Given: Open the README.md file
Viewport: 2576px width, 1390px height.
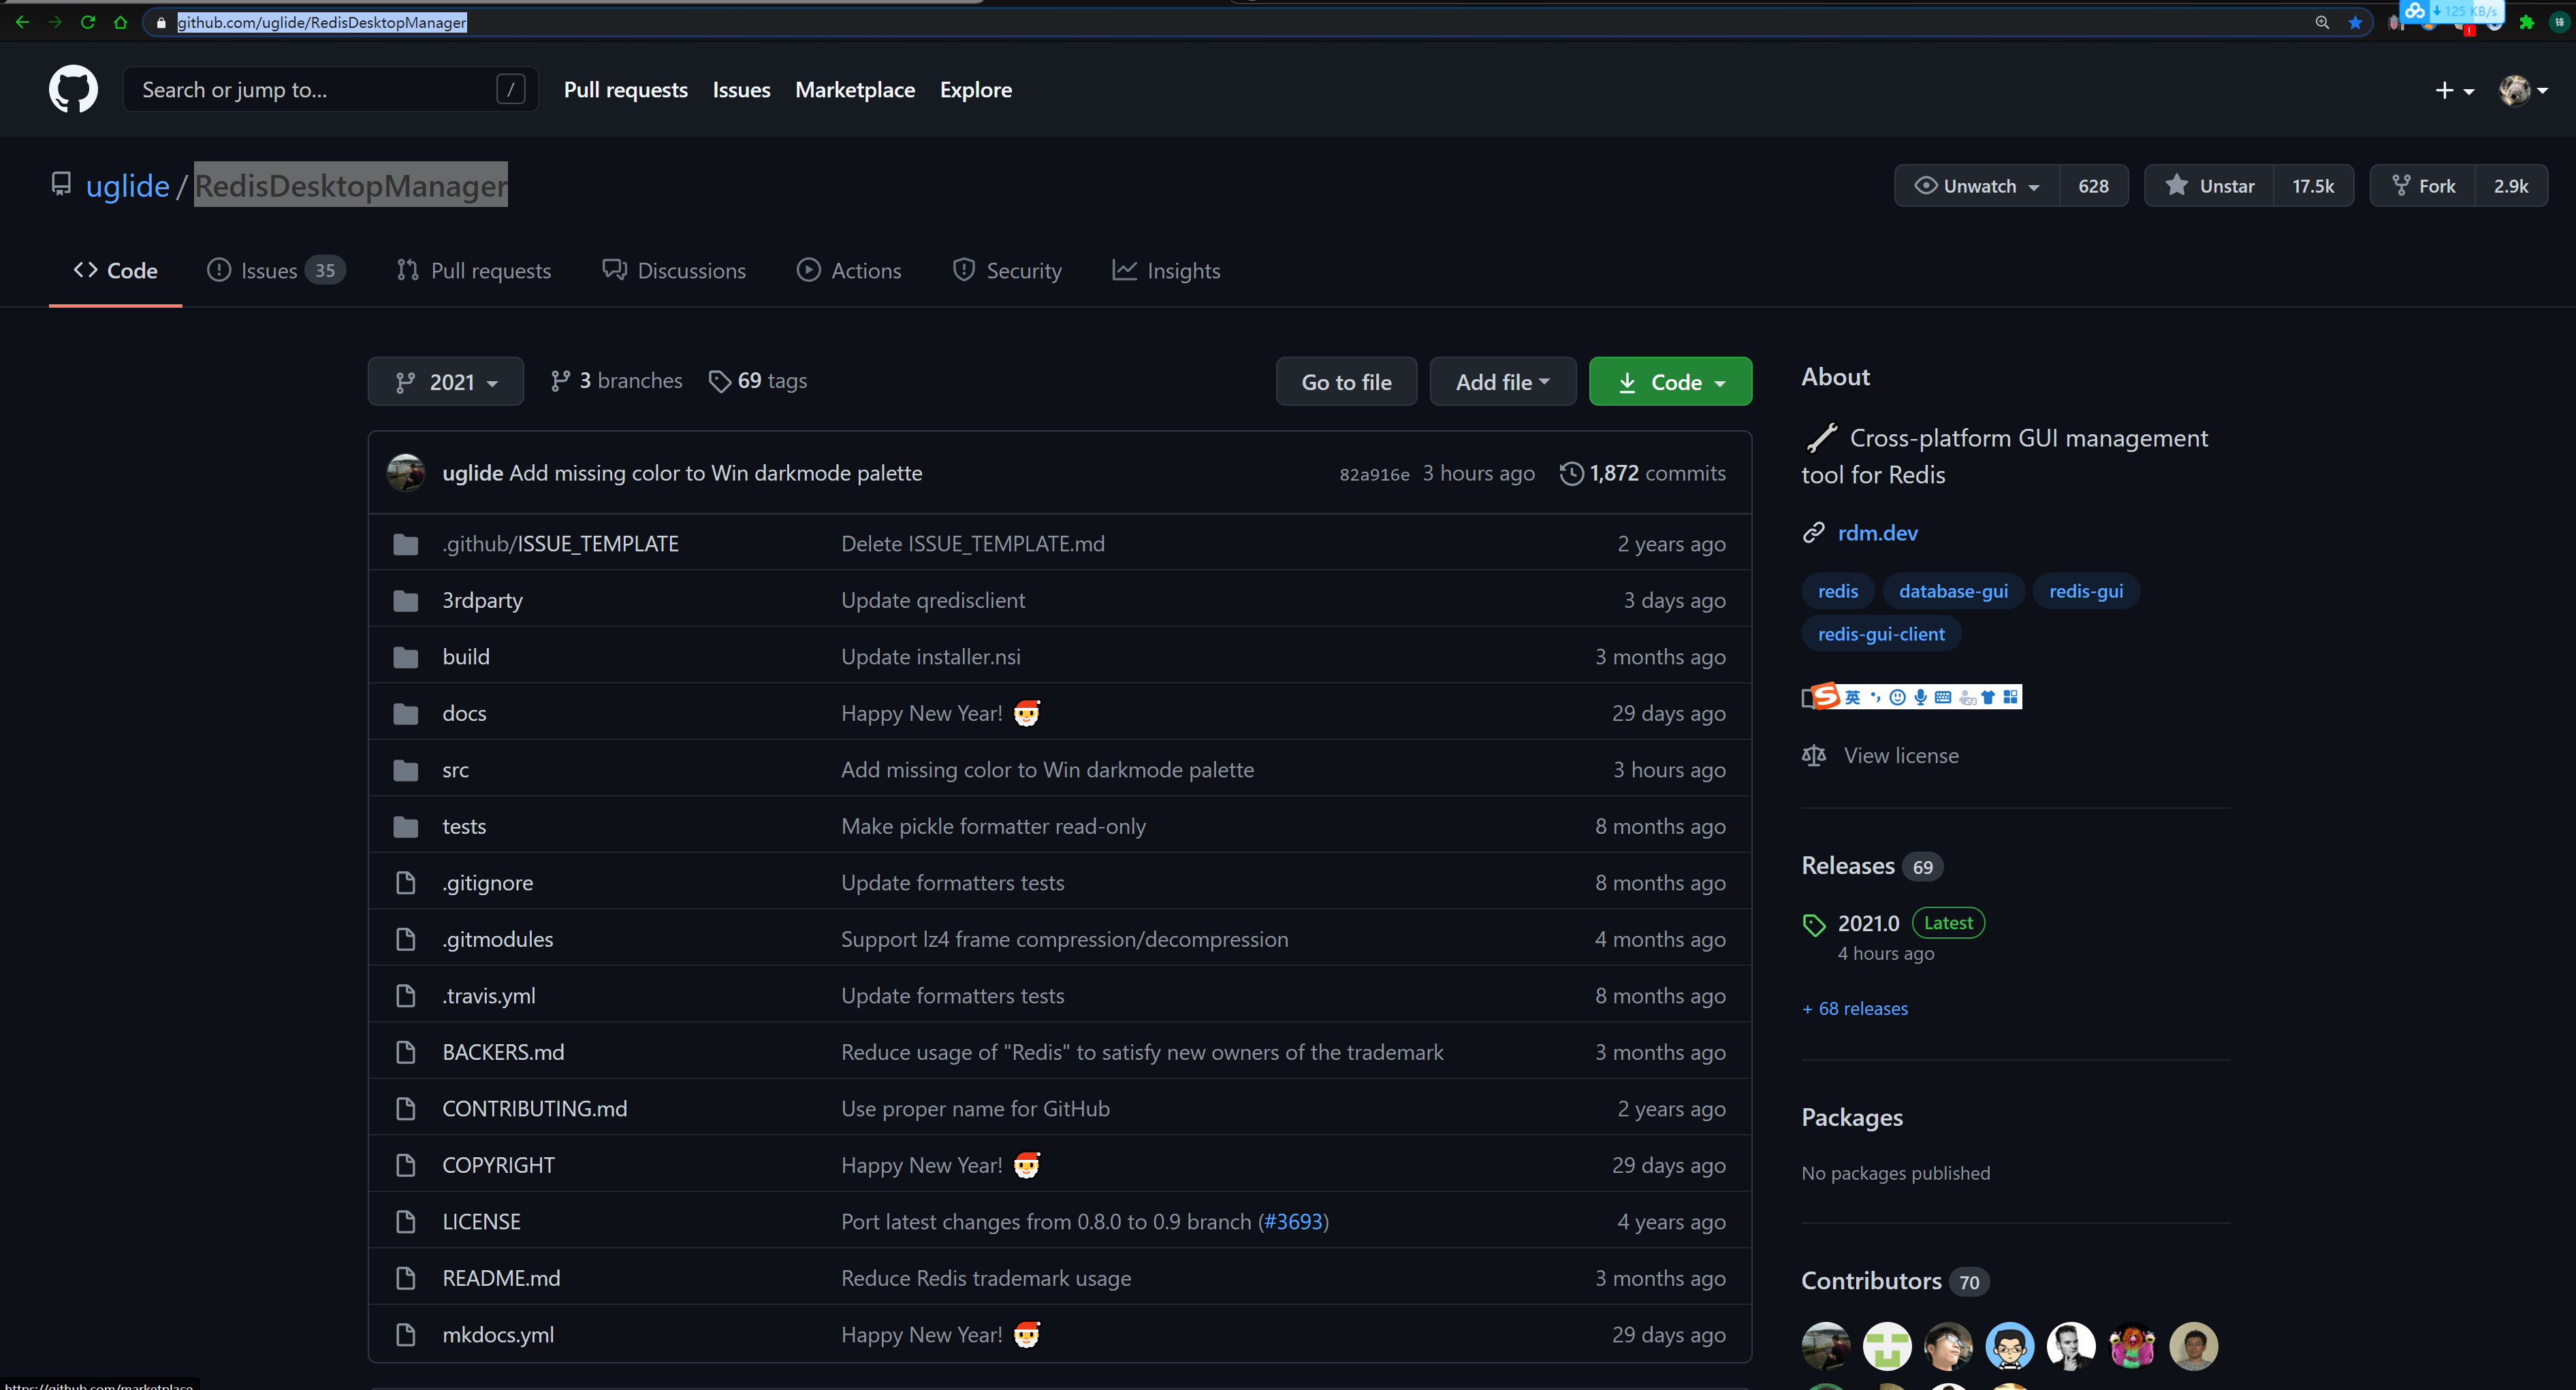Looking at the screenshot, I should tap(501, 1278).
